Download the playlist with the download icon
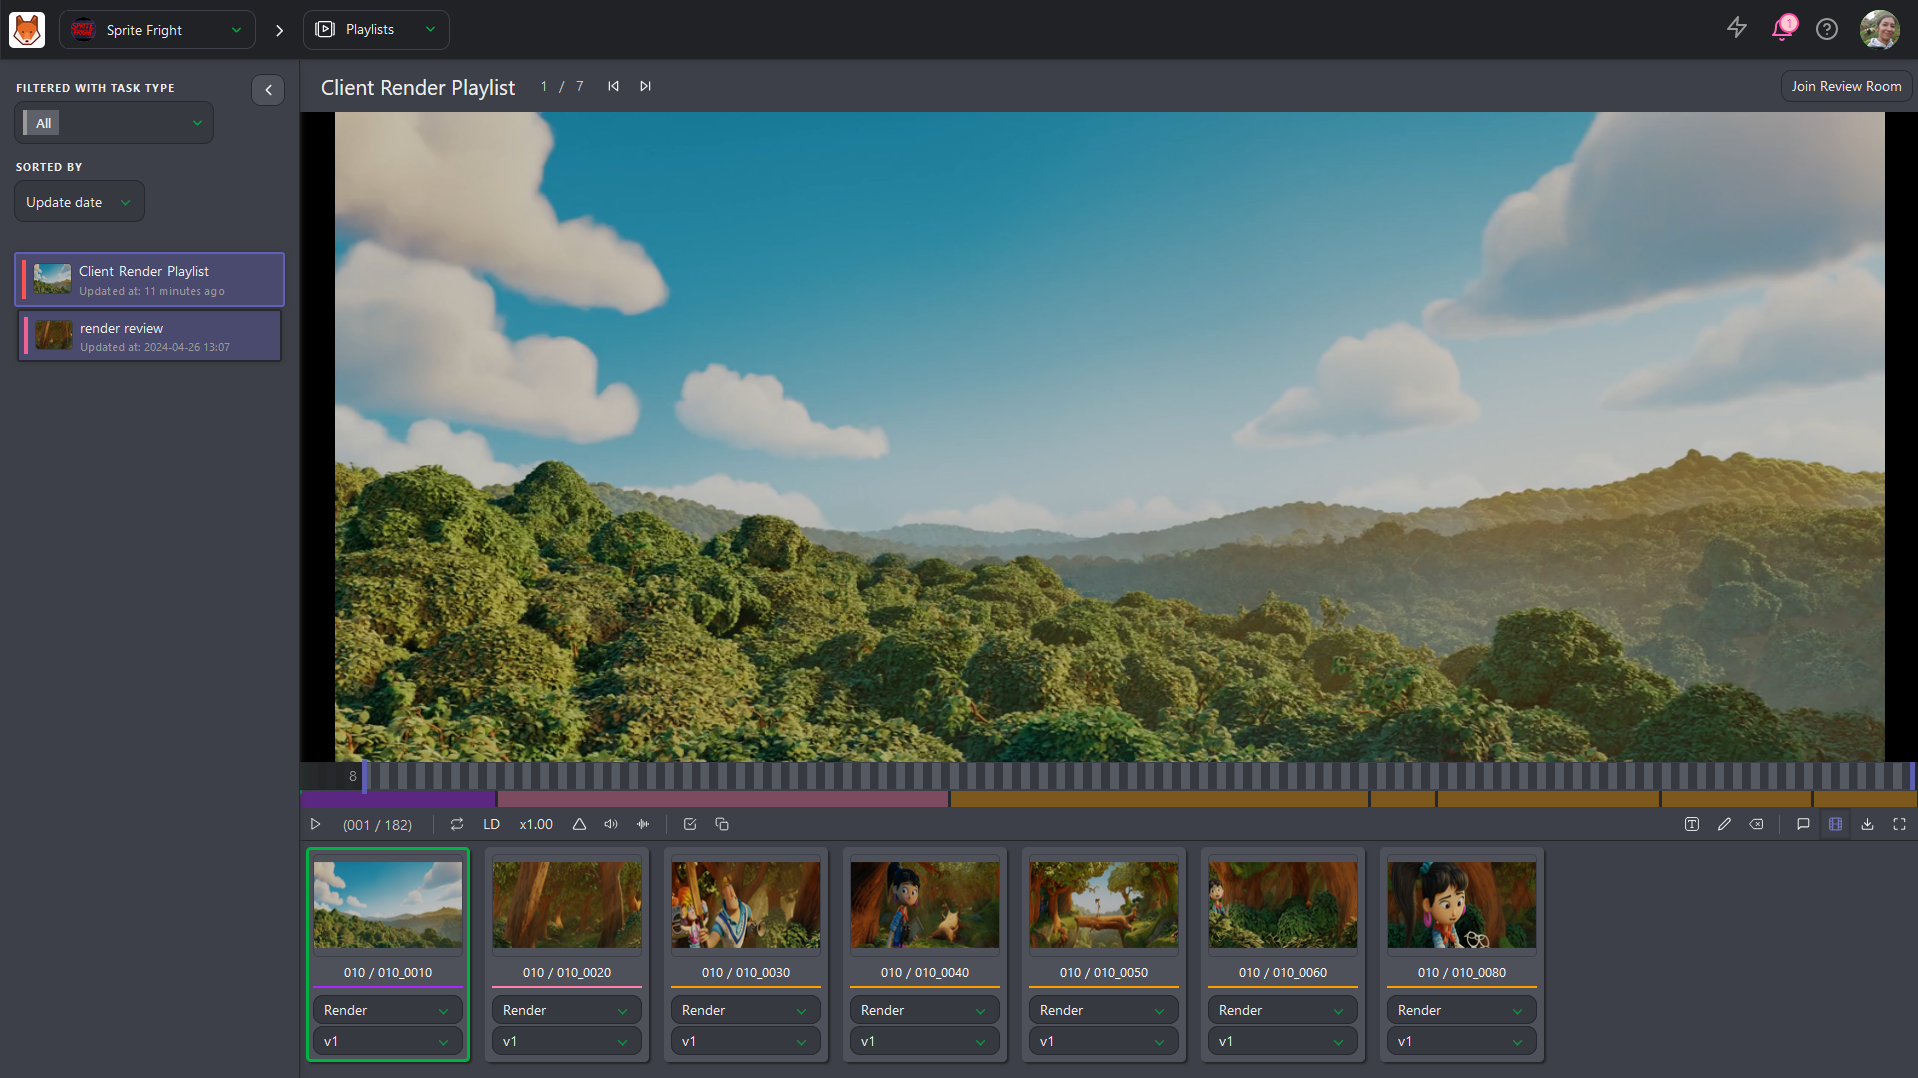This screenshot has width=1918, height=1078. (x=1867, y=824)
